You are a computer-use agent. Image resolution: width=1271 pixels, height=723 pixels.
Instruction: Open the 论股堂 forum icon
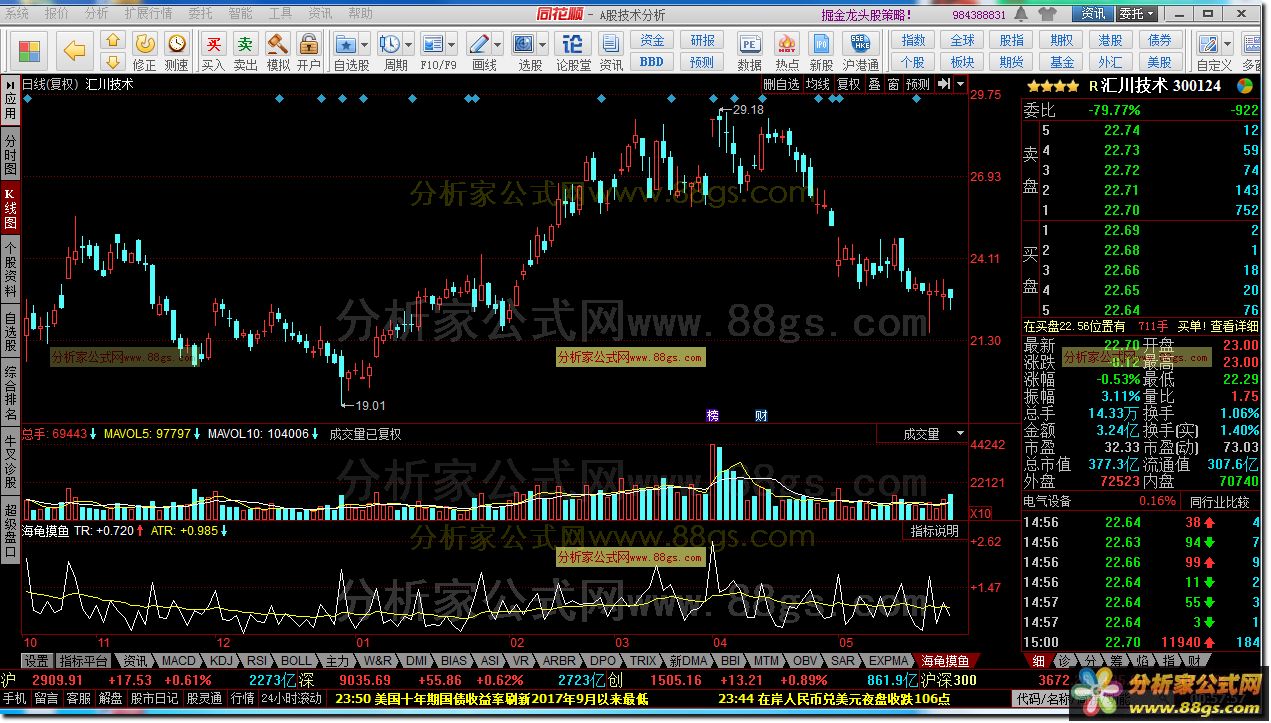pyautogui.click(x=573, y=51)
